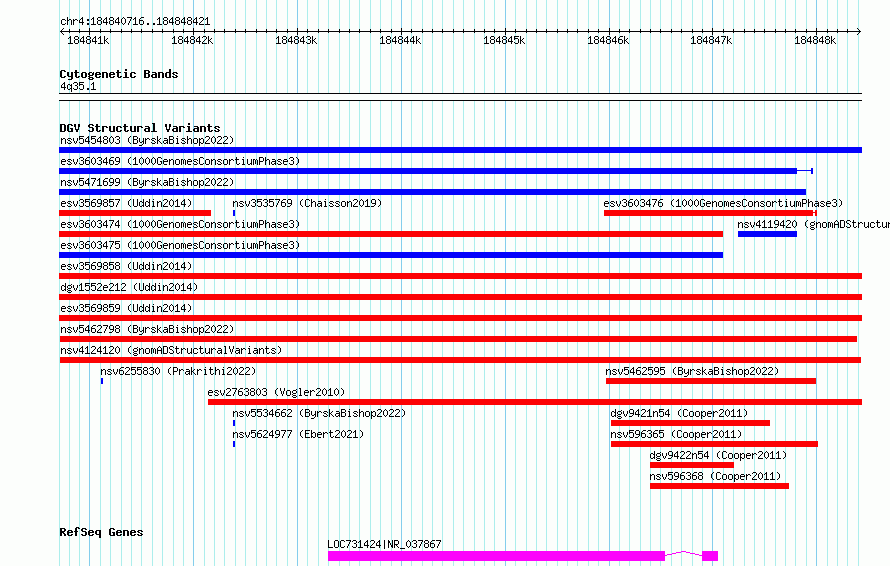Click the short blue nsv4119420 bar

coord(767,234)
